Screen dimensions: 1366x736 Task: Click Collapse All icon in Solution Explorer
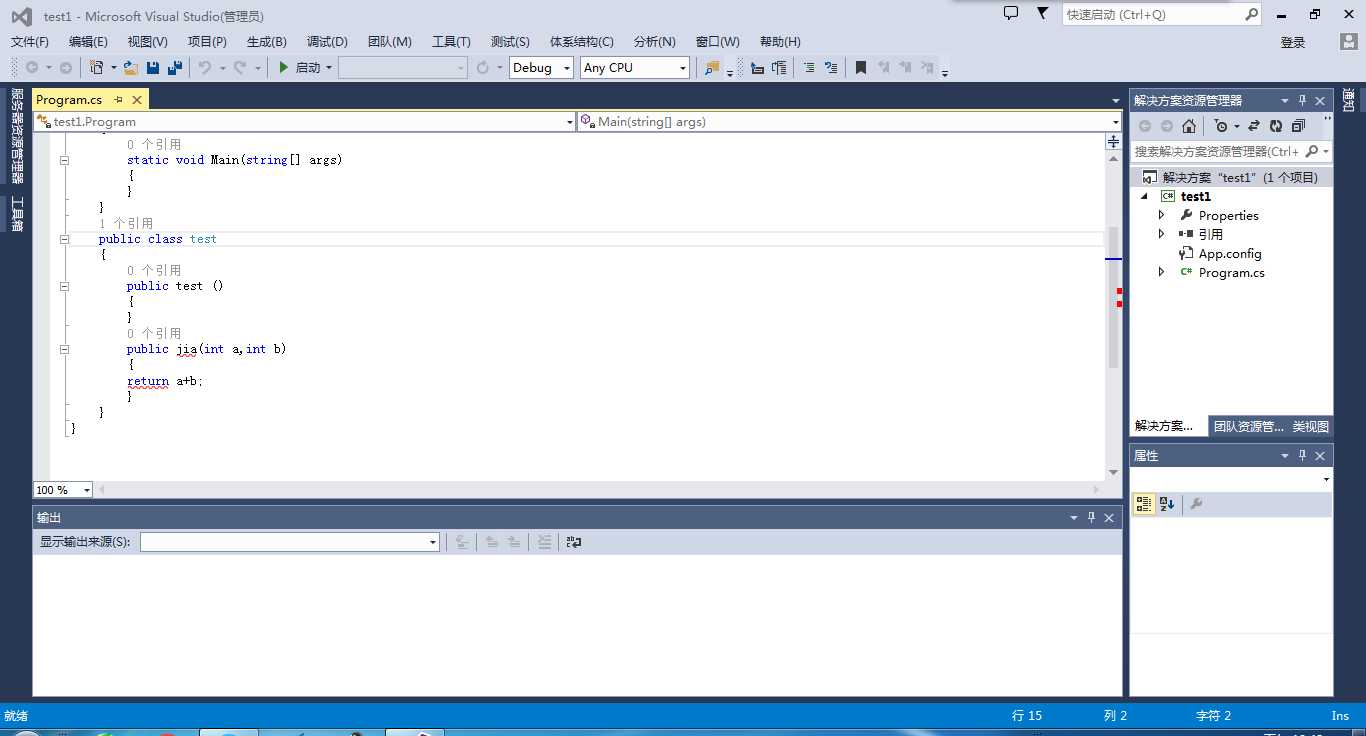point(1298,126)
